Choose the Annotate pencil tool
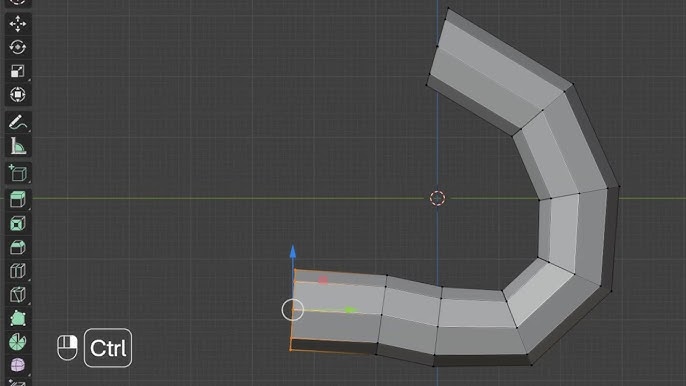 [x=18, y=123]
